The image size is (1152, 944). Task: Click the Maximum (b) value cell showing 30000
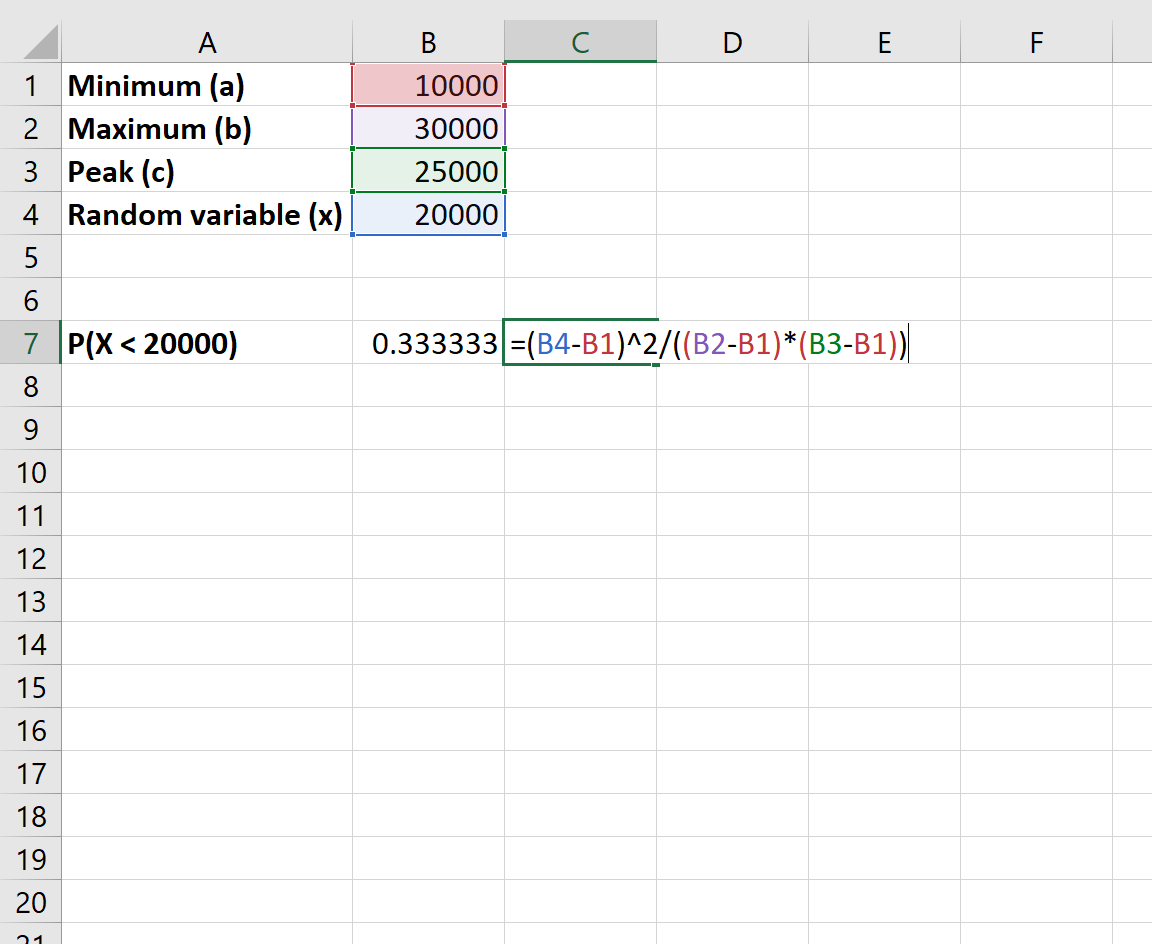click(428, 128)
